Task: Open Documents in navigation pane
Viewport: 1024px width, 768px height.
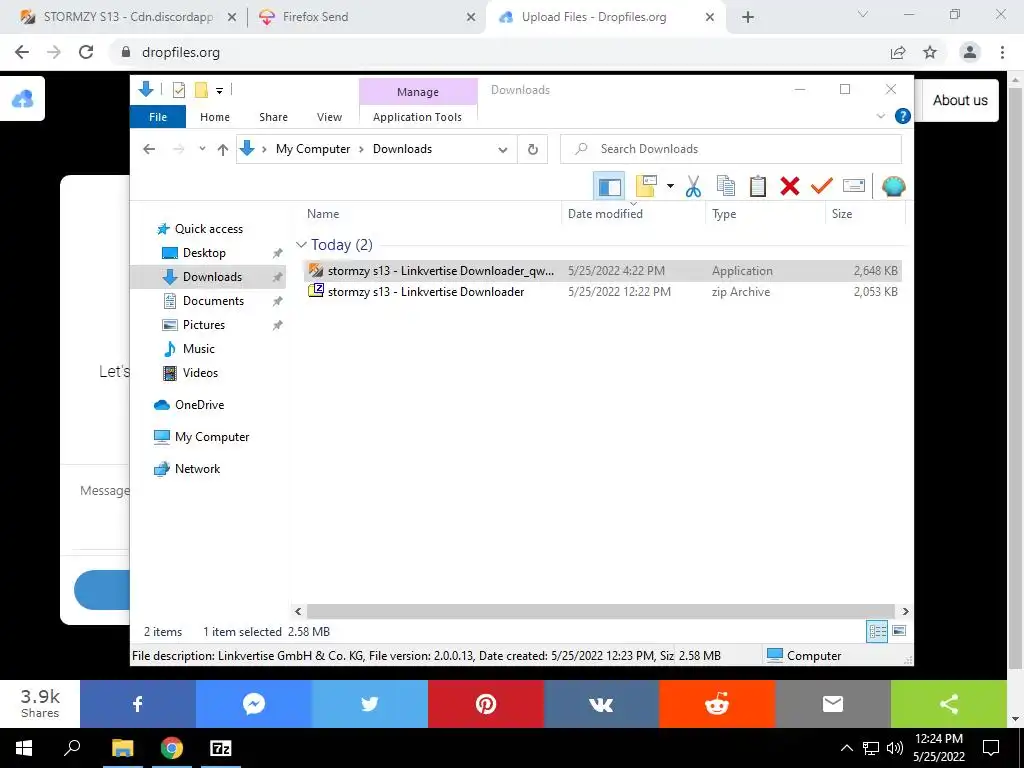Action: coord(213,301)
